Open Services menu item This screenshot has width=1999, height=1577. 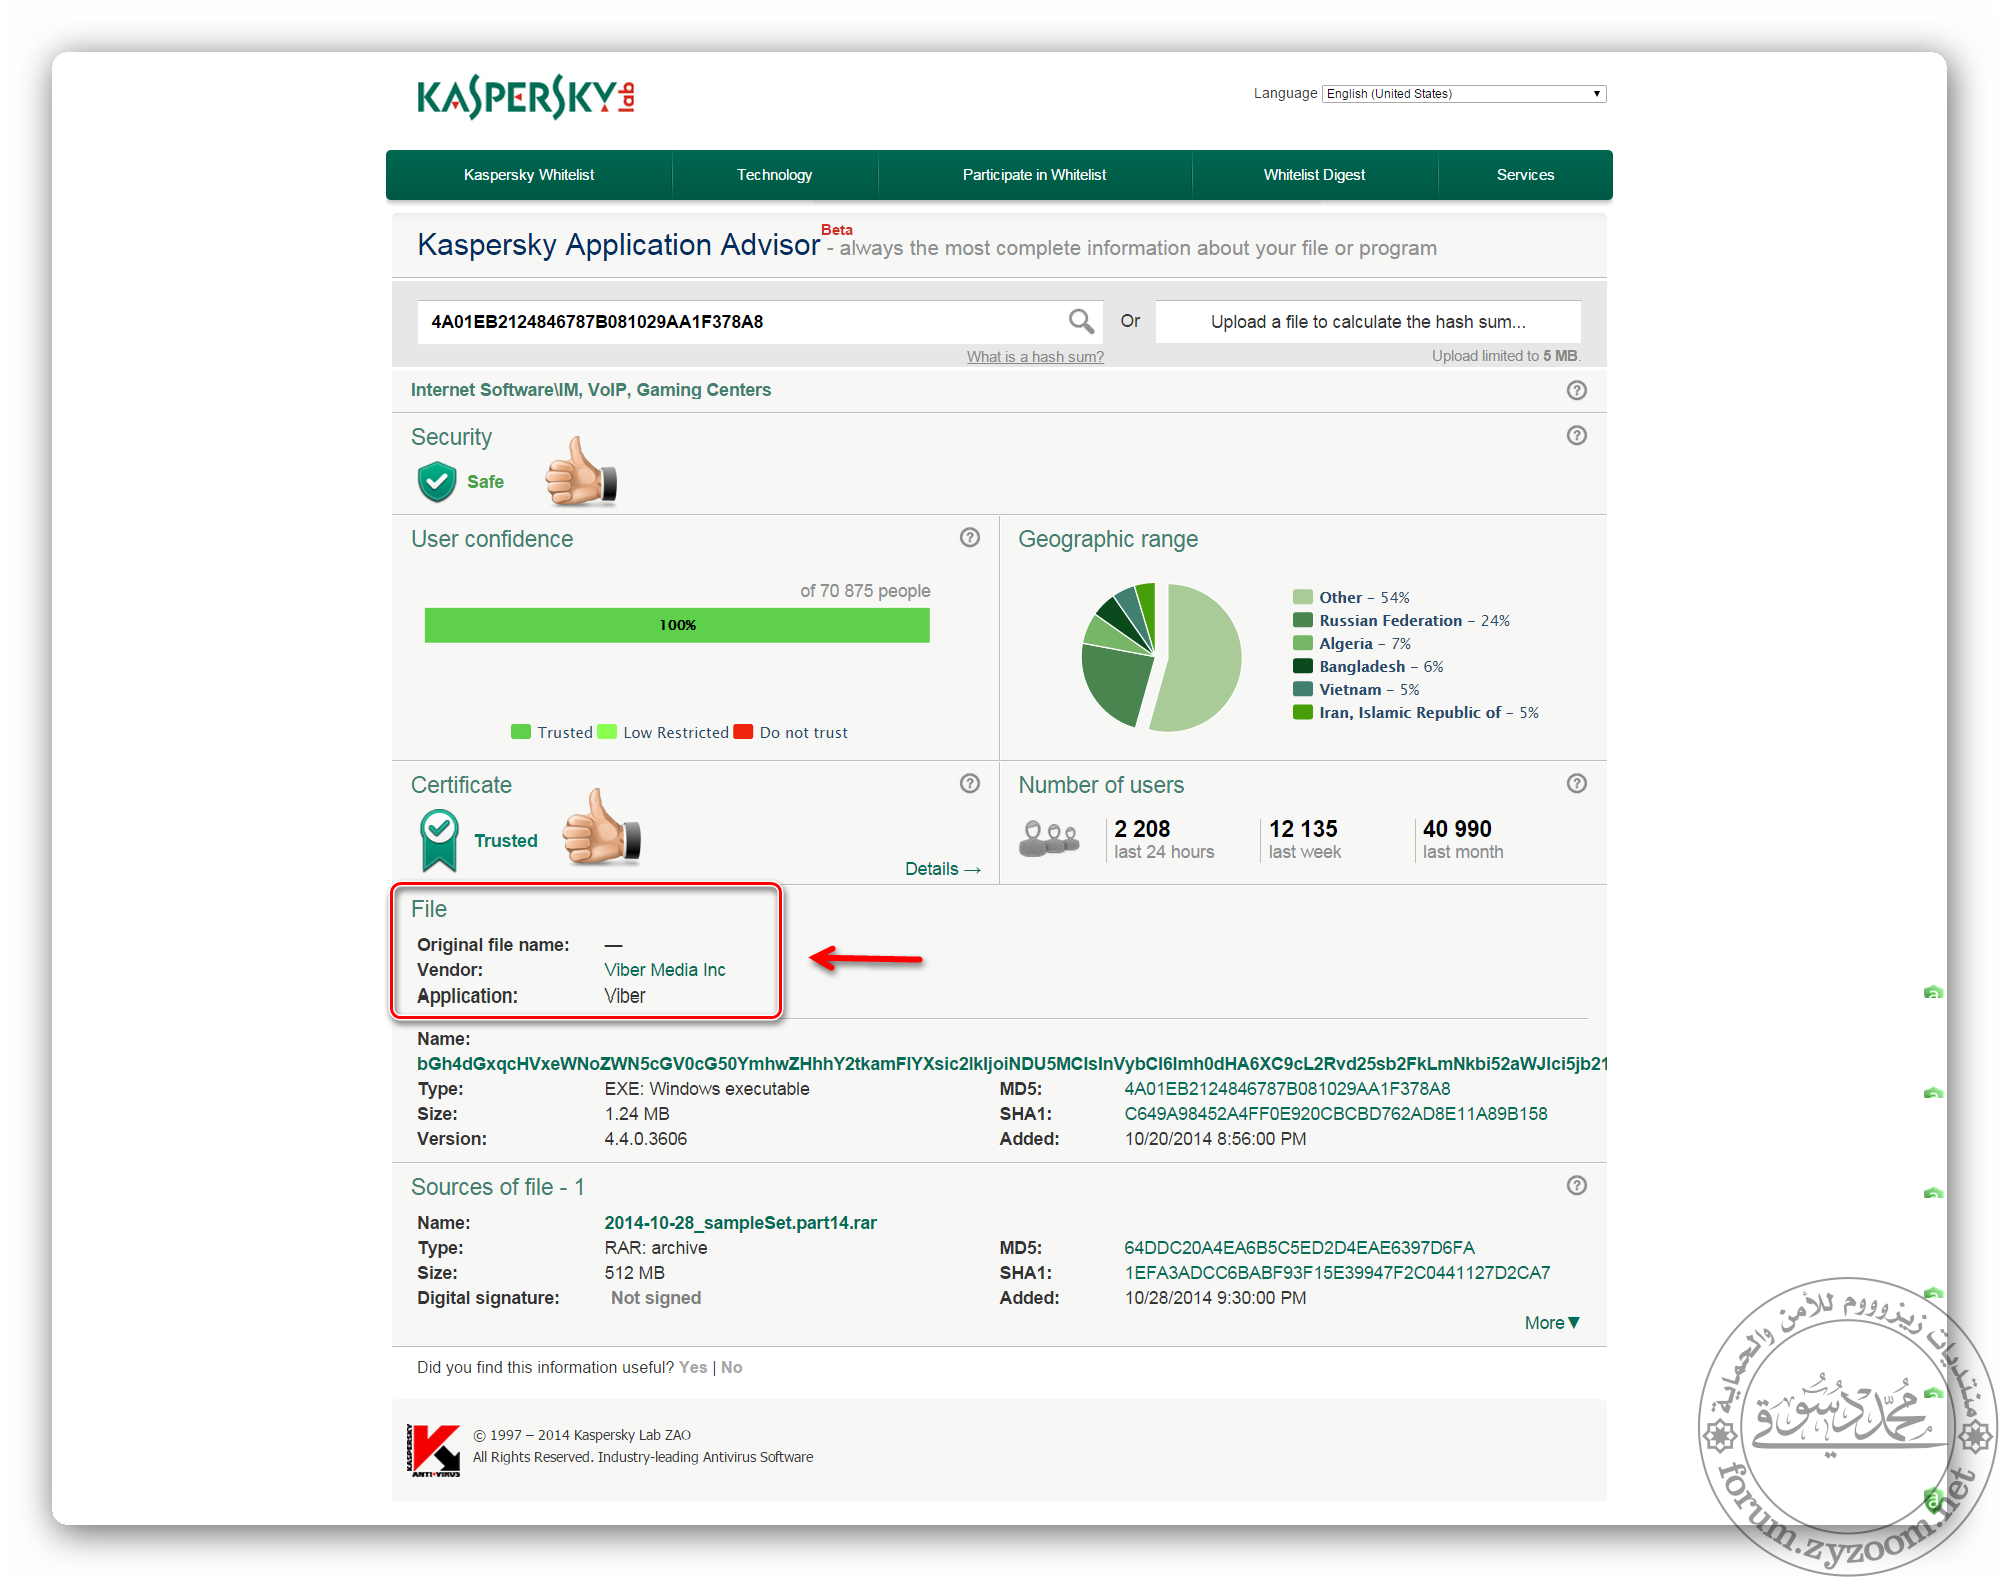pyautogui.click(x=1525, y=175)
